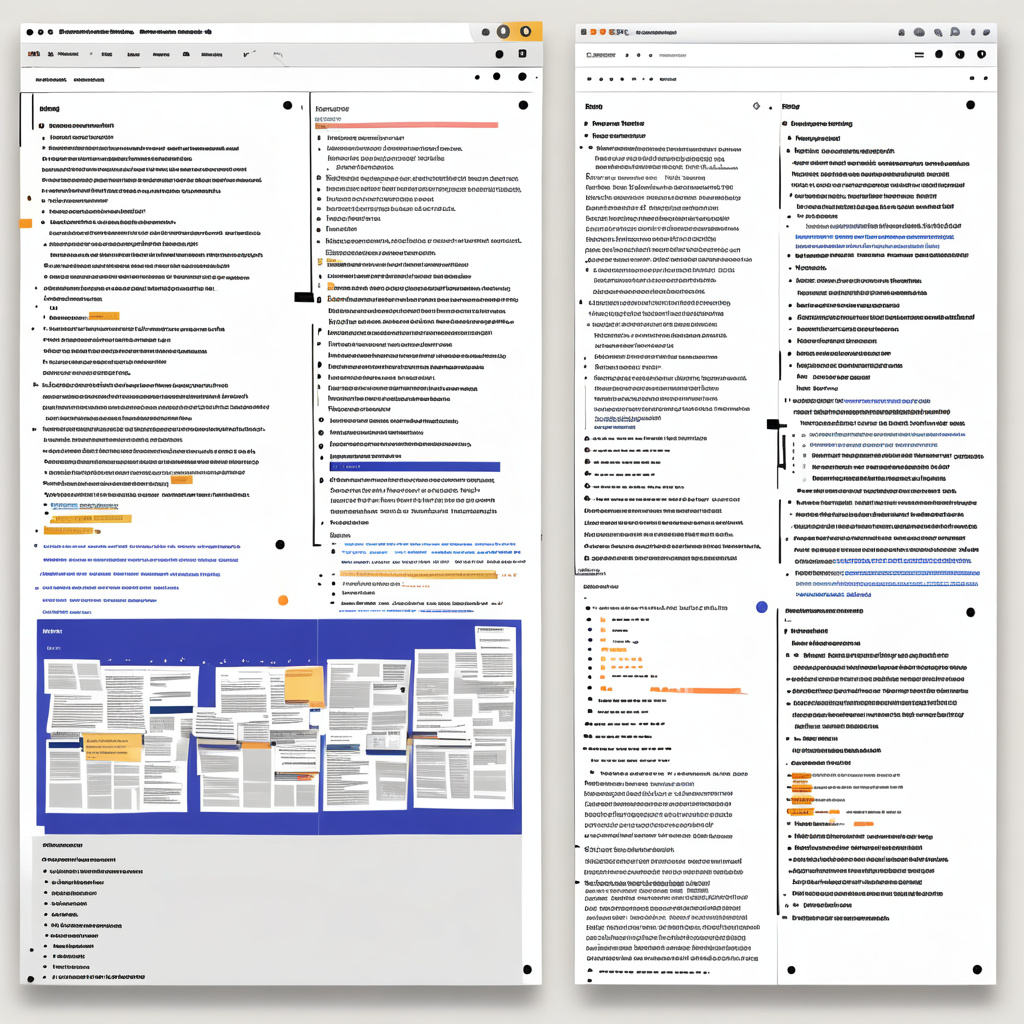Screen dimensions: 1024x1024
Task: Click the rounded square icon in the left window toolbar
Action: point(522,54)
